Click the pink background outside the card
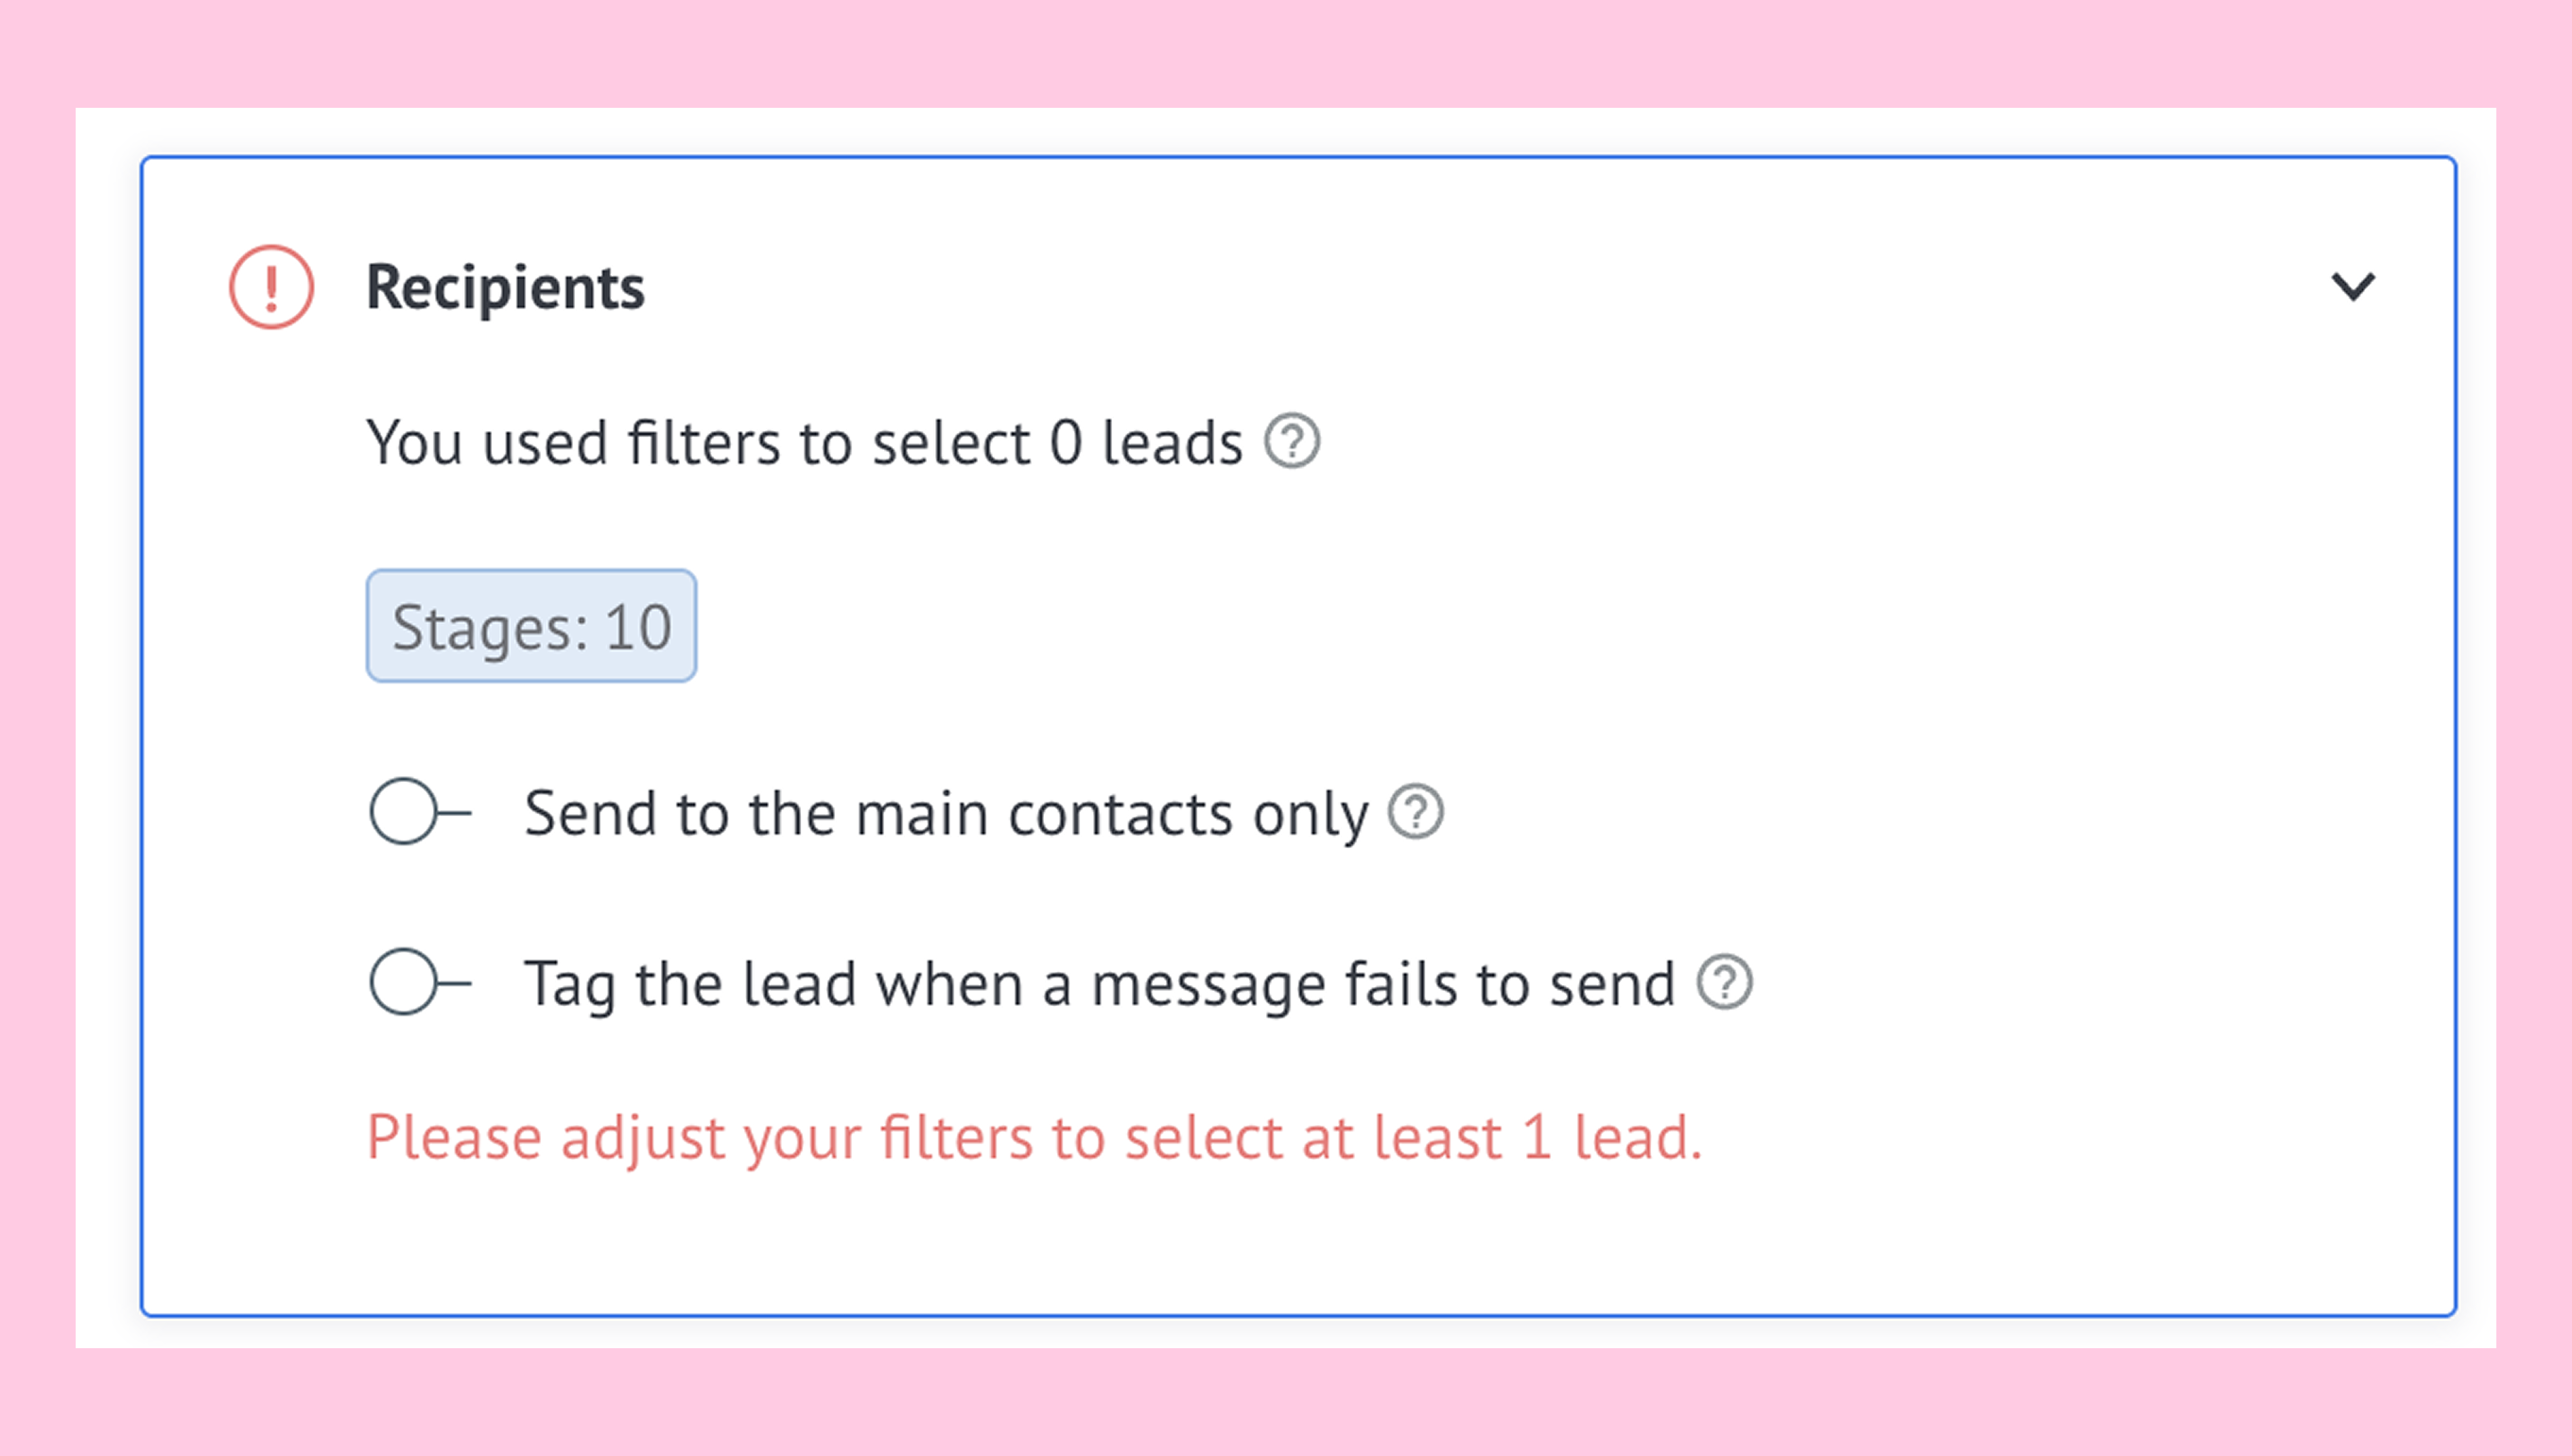The width and height of the screenshot is (2572, 1456). pos(1286,50)
